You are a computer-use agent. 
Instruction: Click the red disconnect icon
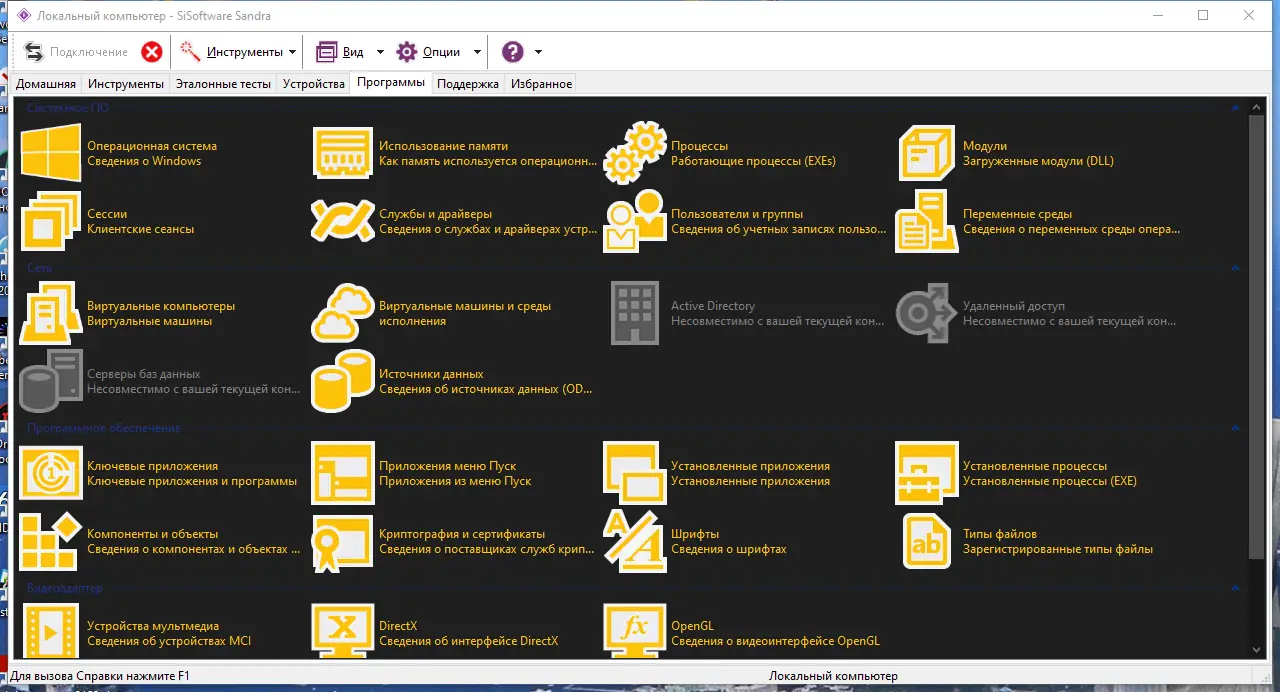151,51
